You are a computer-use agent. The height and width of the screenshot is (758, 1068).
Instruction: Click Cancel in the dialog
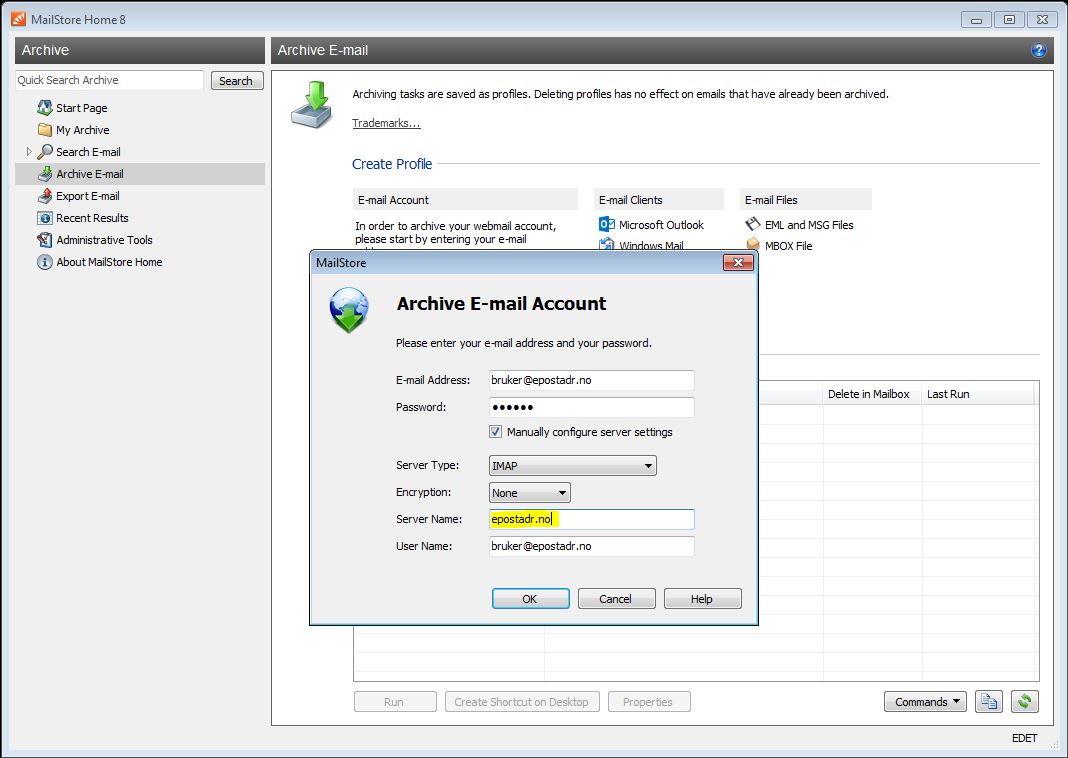[x=616, y=599]
